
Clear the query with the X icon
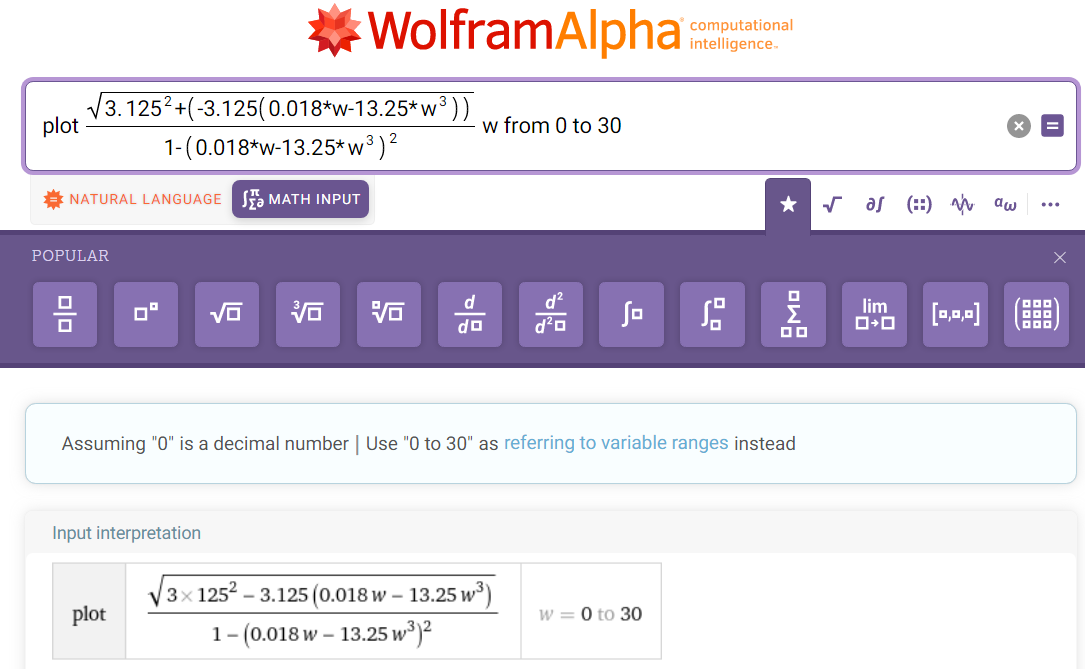click(1019, 126)
